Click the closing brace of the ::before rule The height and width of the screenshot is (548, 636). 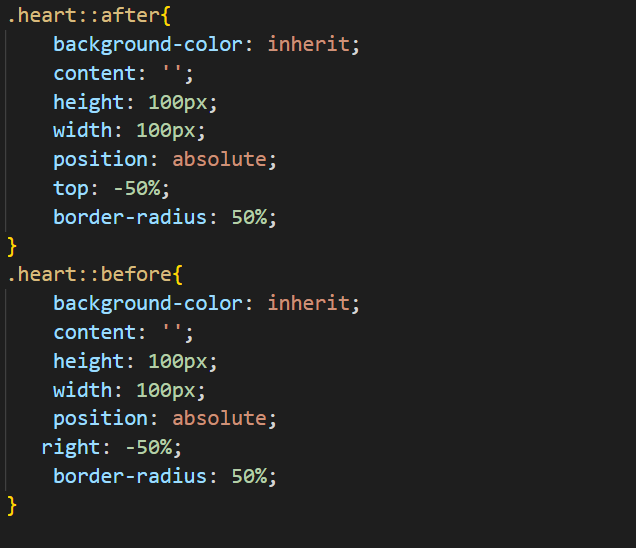[13, 505]
